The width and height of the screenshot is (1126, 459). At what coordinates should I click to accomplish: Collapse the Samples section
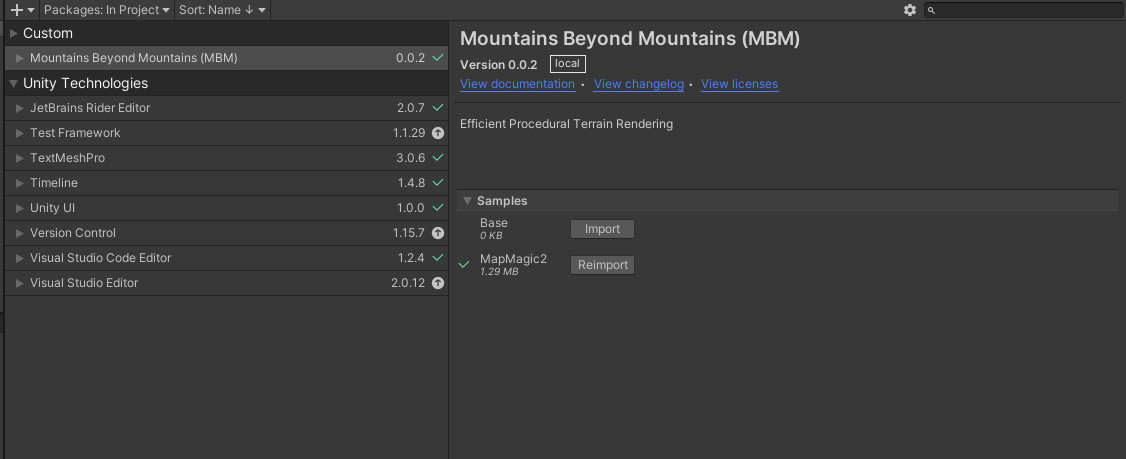click(x=467, y=201)
